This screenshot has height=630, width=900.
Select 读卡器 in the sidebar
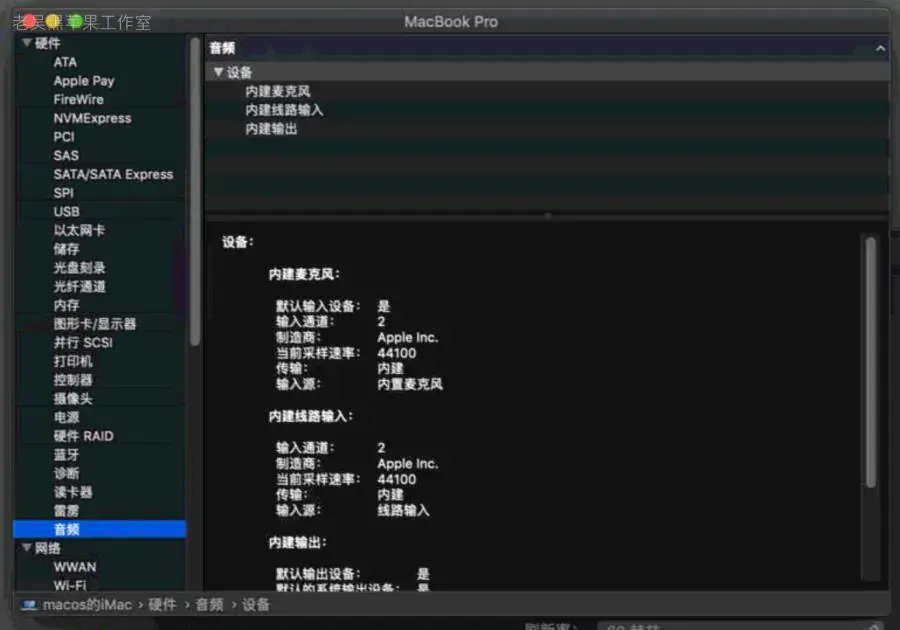point(73,492)
